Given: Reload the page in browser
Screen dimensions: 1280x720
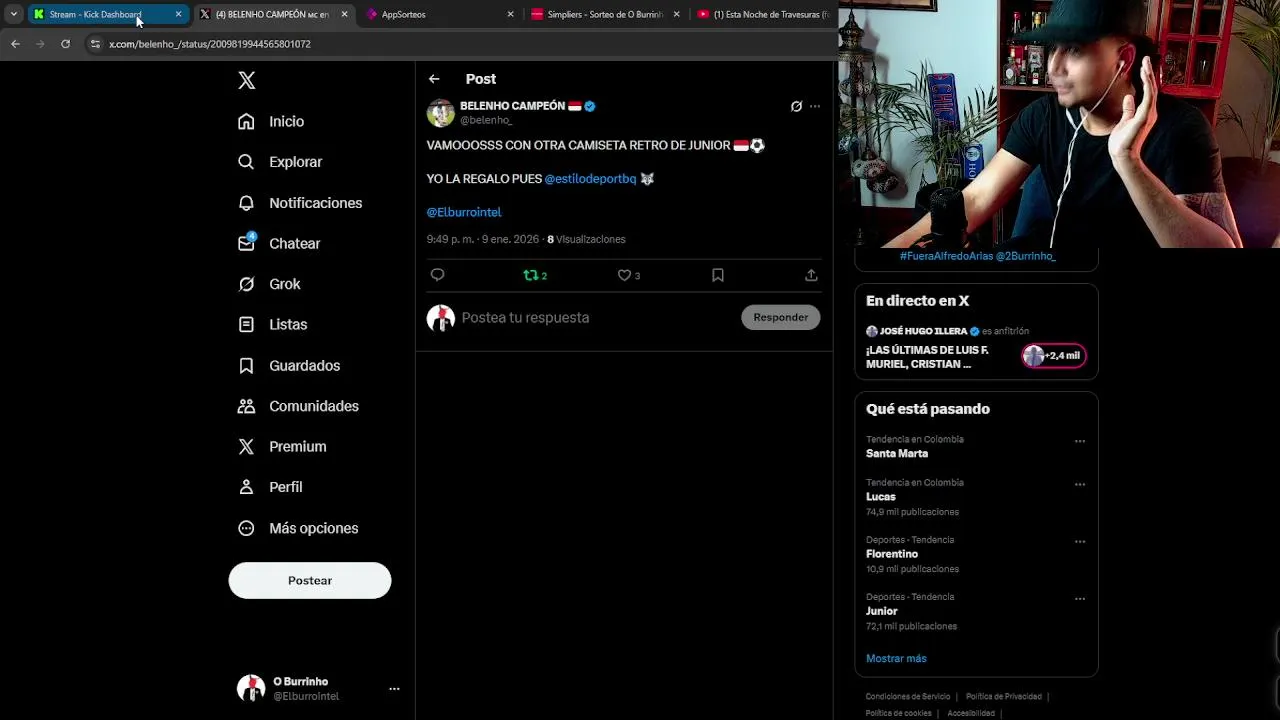Looking at the screenshot, I should [65, 44].
